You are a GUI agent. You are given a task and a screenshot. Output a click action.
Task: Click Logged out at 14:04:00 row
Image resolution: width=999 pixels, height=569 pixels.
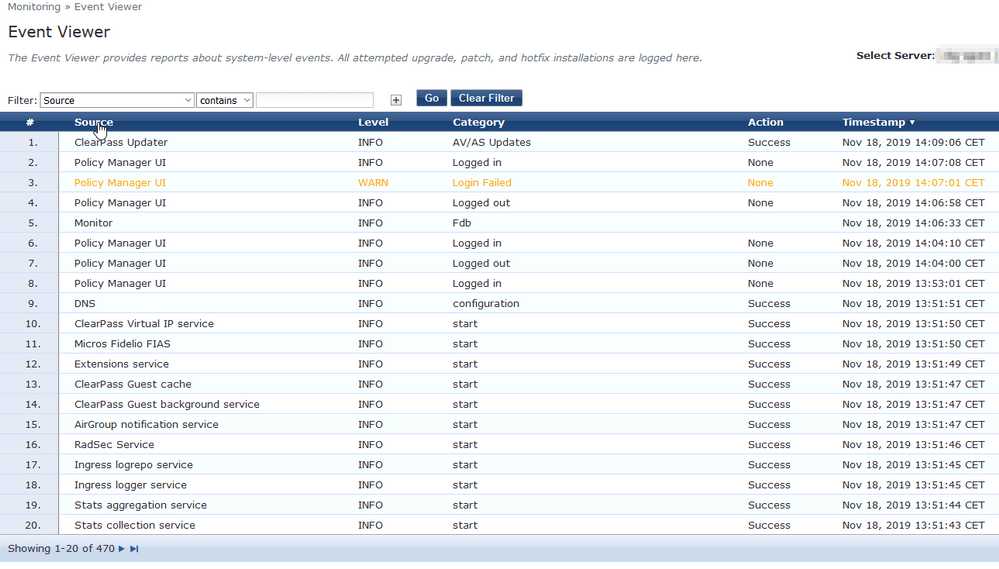481,263
